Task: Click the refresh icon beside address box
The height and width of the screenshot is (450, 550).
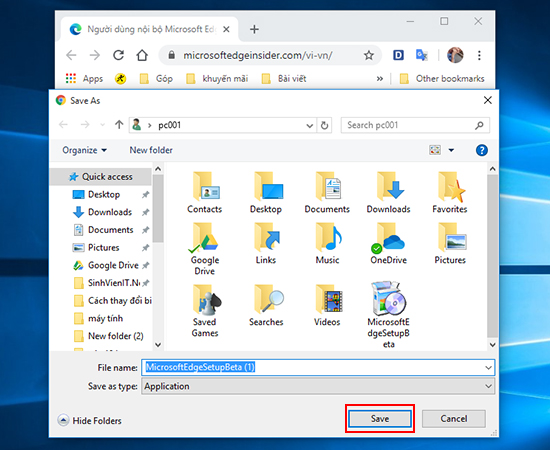Action: pos(324,125)
